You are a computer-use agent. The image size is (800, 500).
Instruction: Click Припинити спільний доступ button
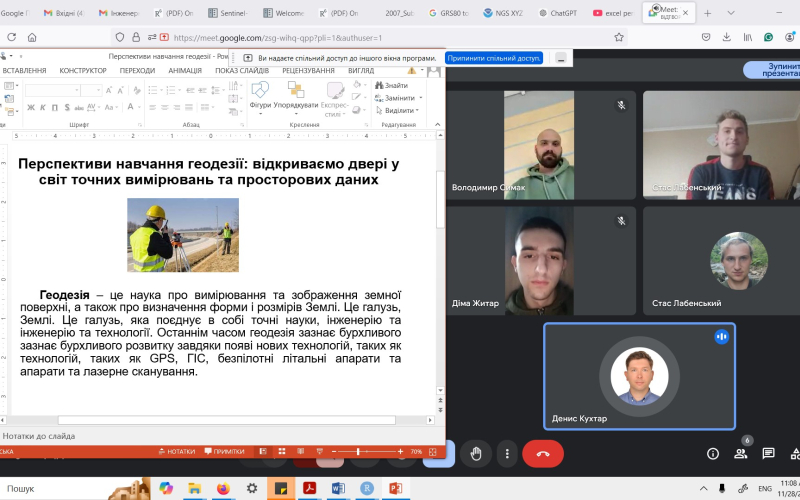click(494, 58)
